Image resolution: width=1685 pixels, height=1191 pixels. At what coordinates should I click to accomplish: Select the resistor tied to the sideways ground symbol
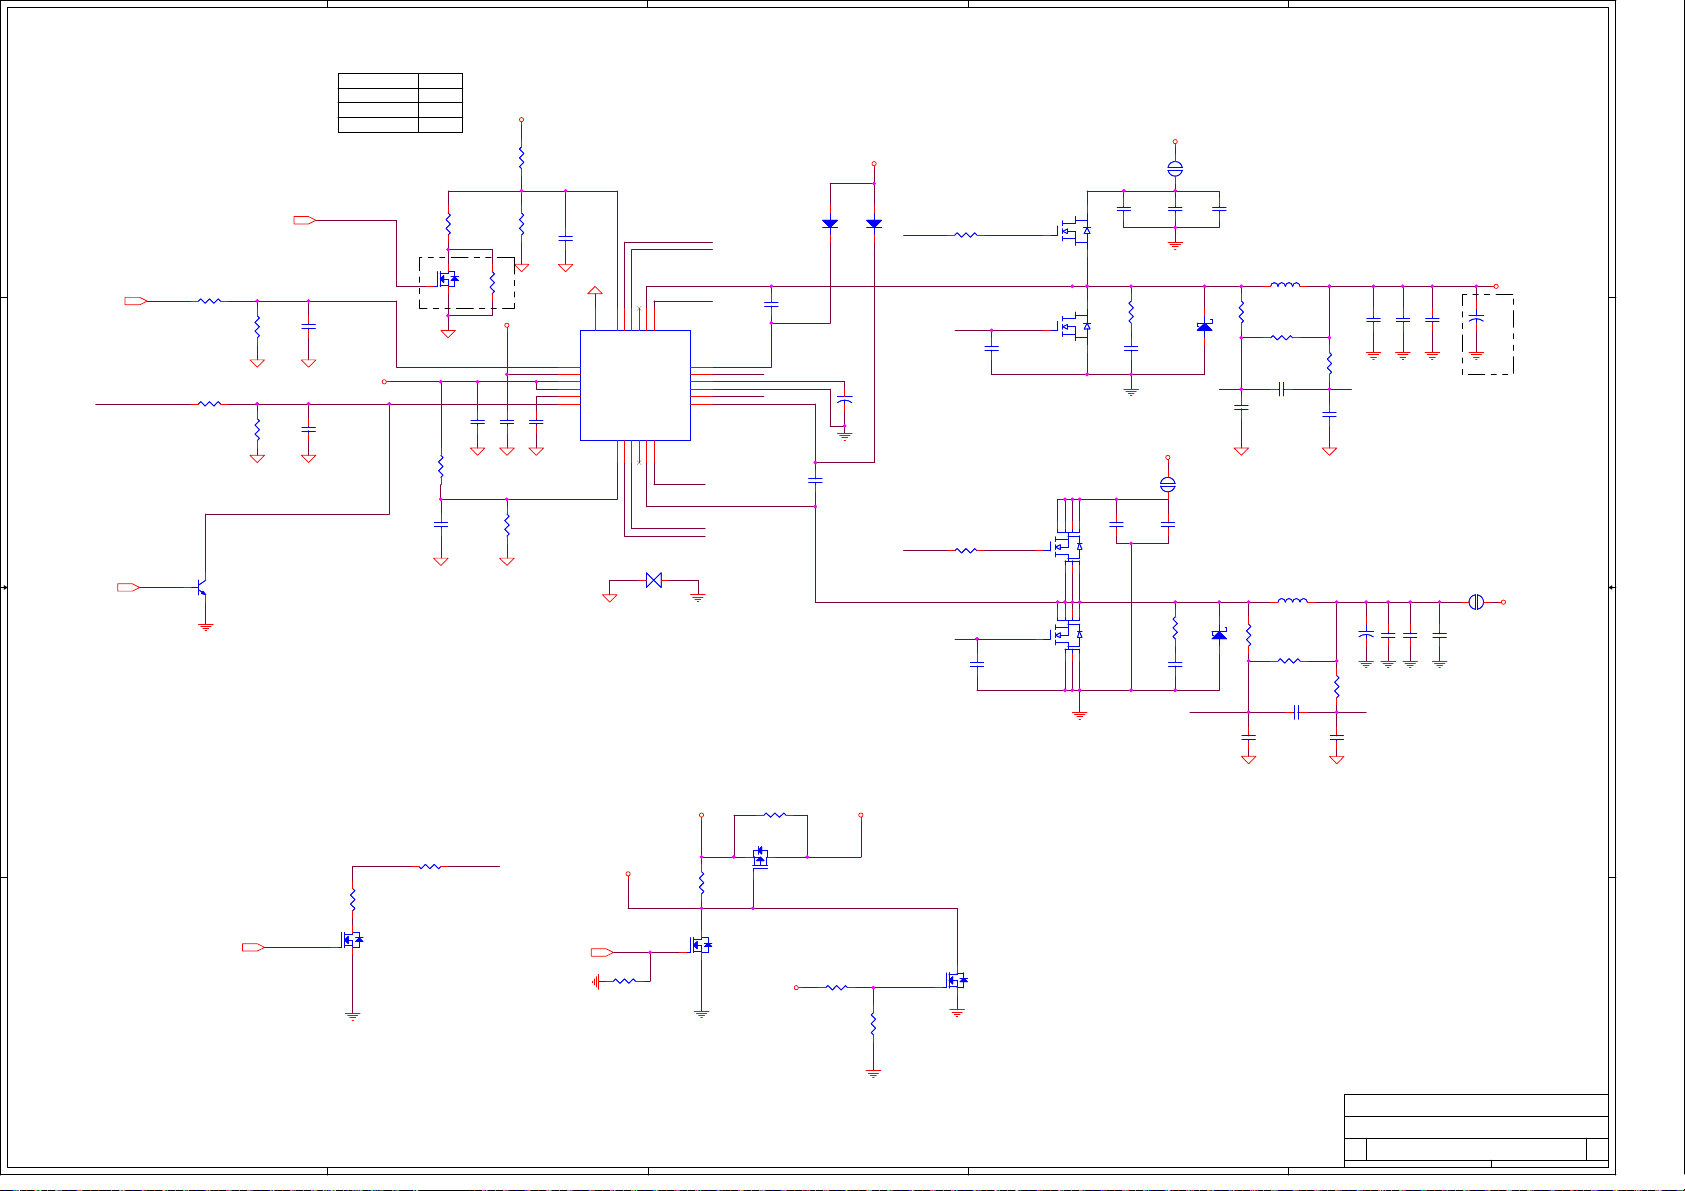[x=624, y=981]
